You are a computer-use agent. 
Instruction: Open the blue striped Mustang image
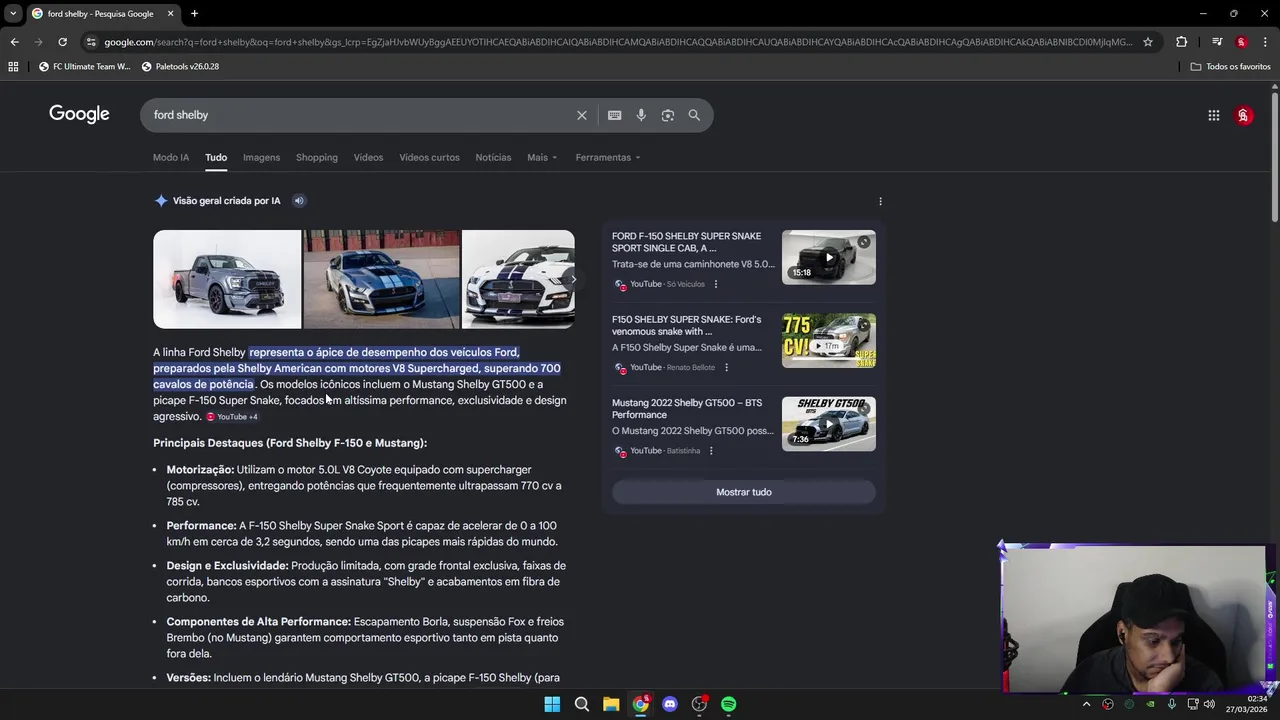point(382,279)
